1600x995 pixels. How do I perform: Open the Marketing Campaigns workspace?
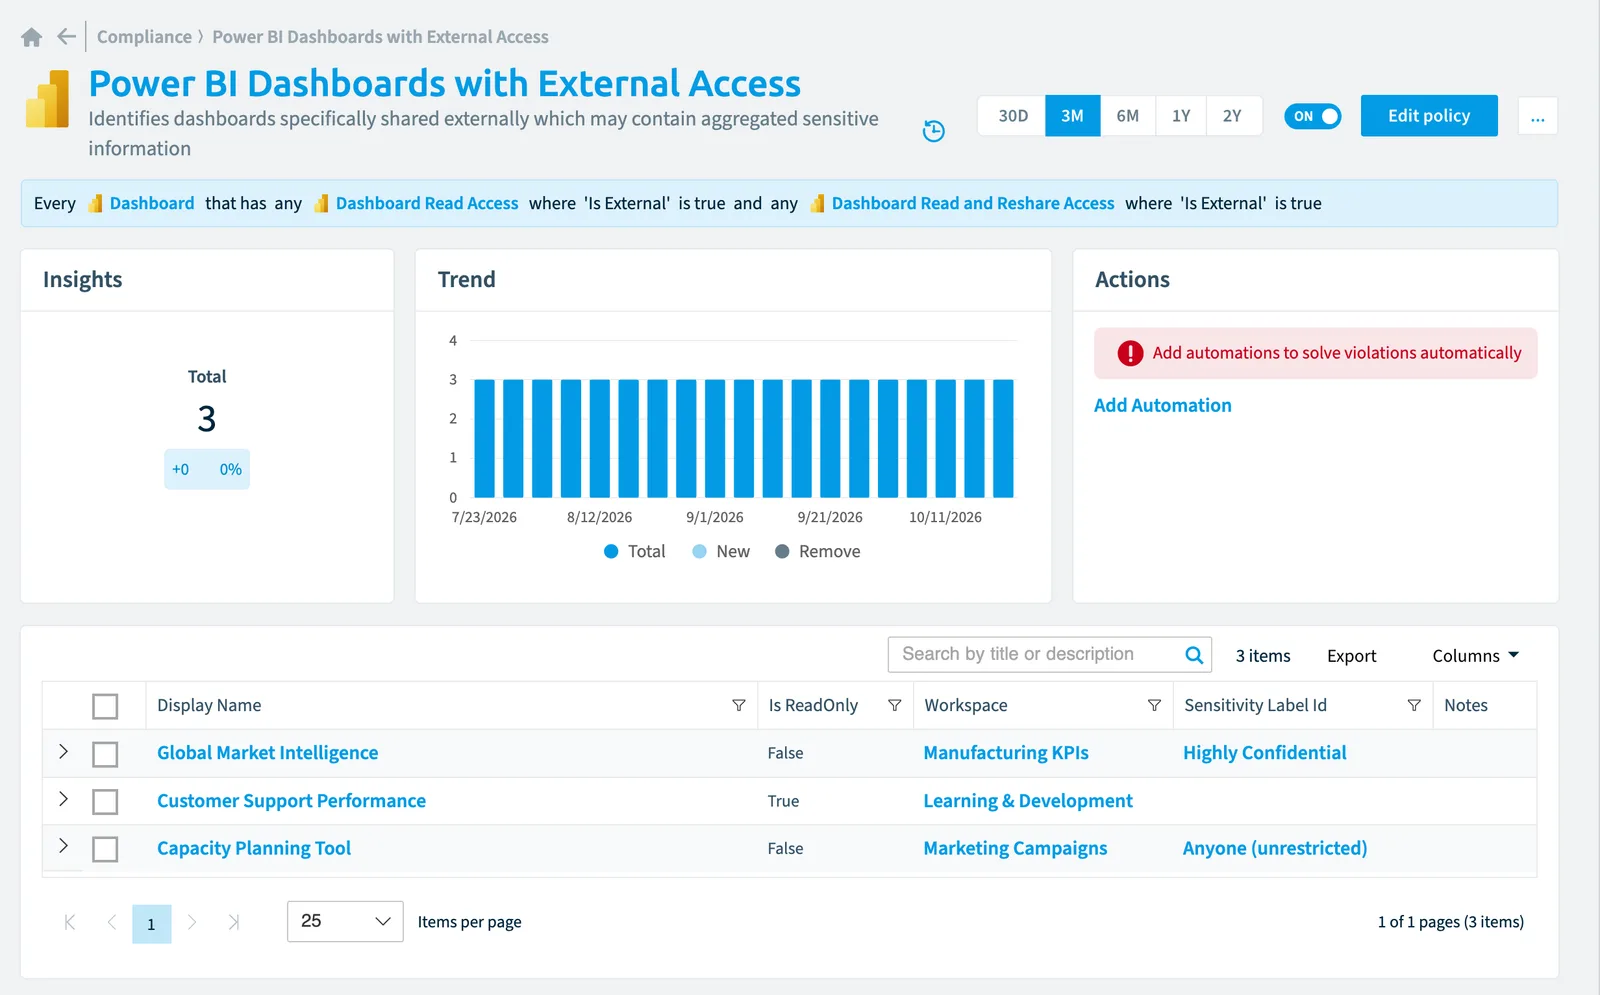[x=1015, y=848]
